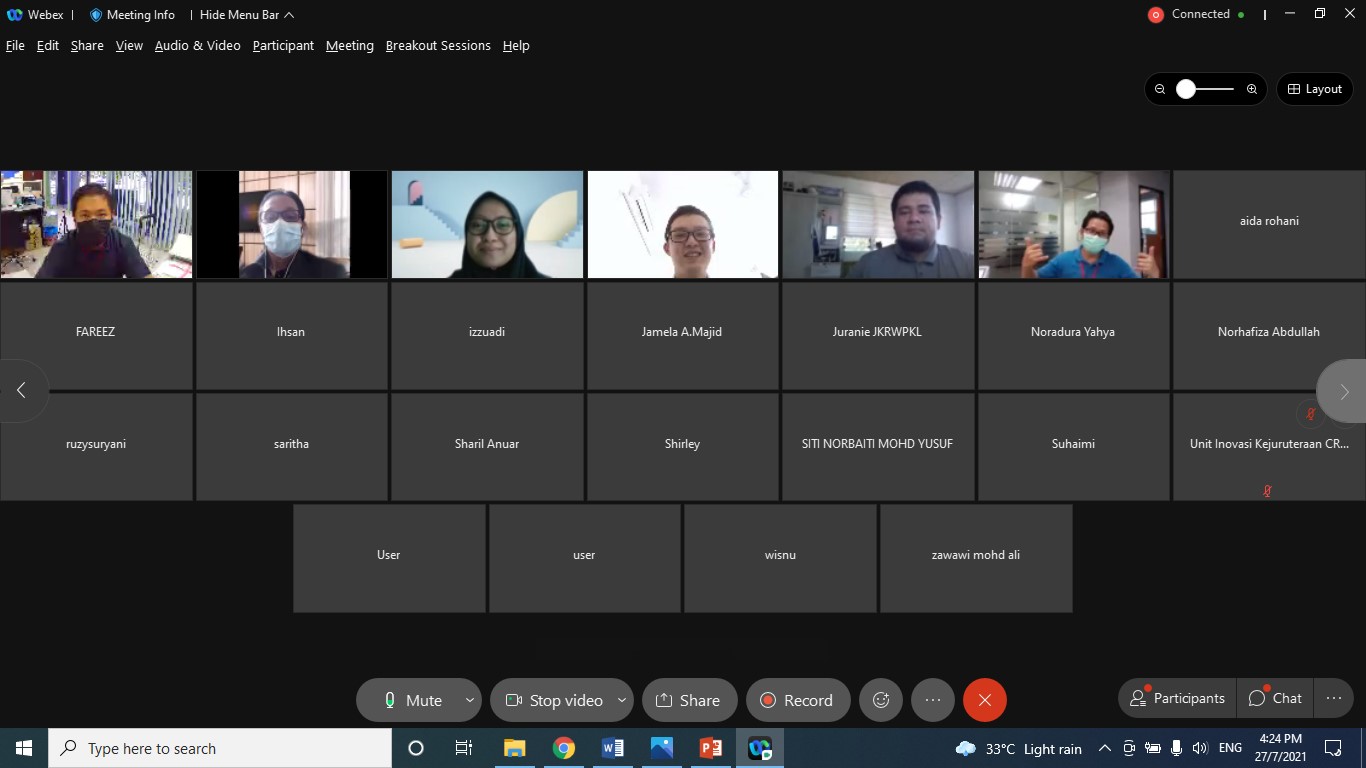Select Jamela A.Majid participant tile

click(682, 335)
